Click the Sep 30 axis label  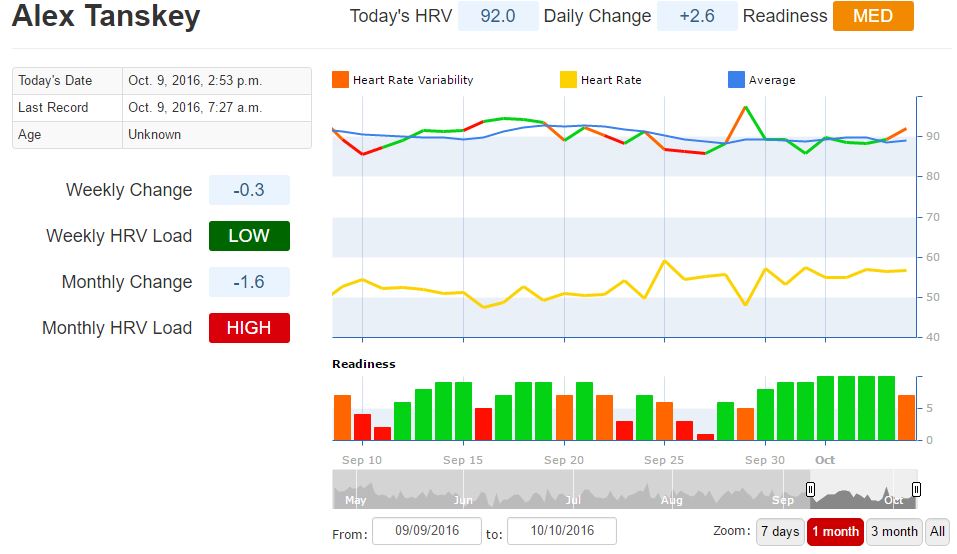(x=765, y=460)
